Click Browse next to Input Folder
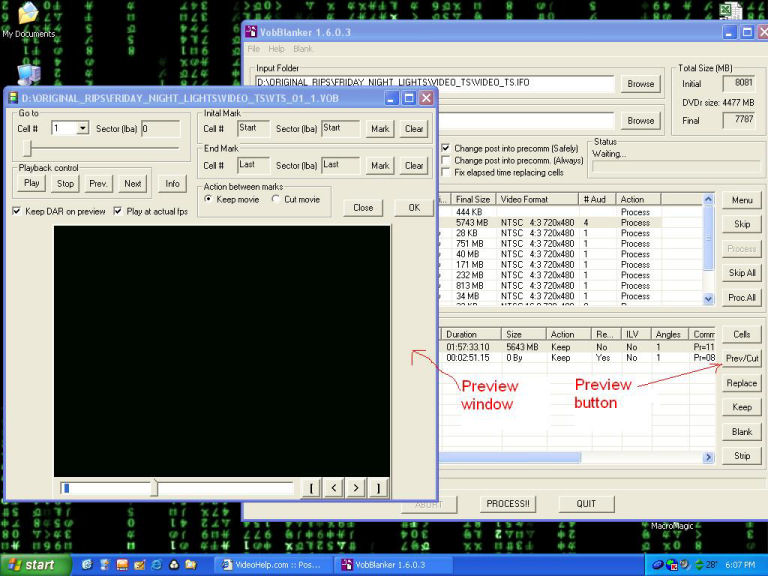Screen dimensions: 768x576 coord(641,84)
